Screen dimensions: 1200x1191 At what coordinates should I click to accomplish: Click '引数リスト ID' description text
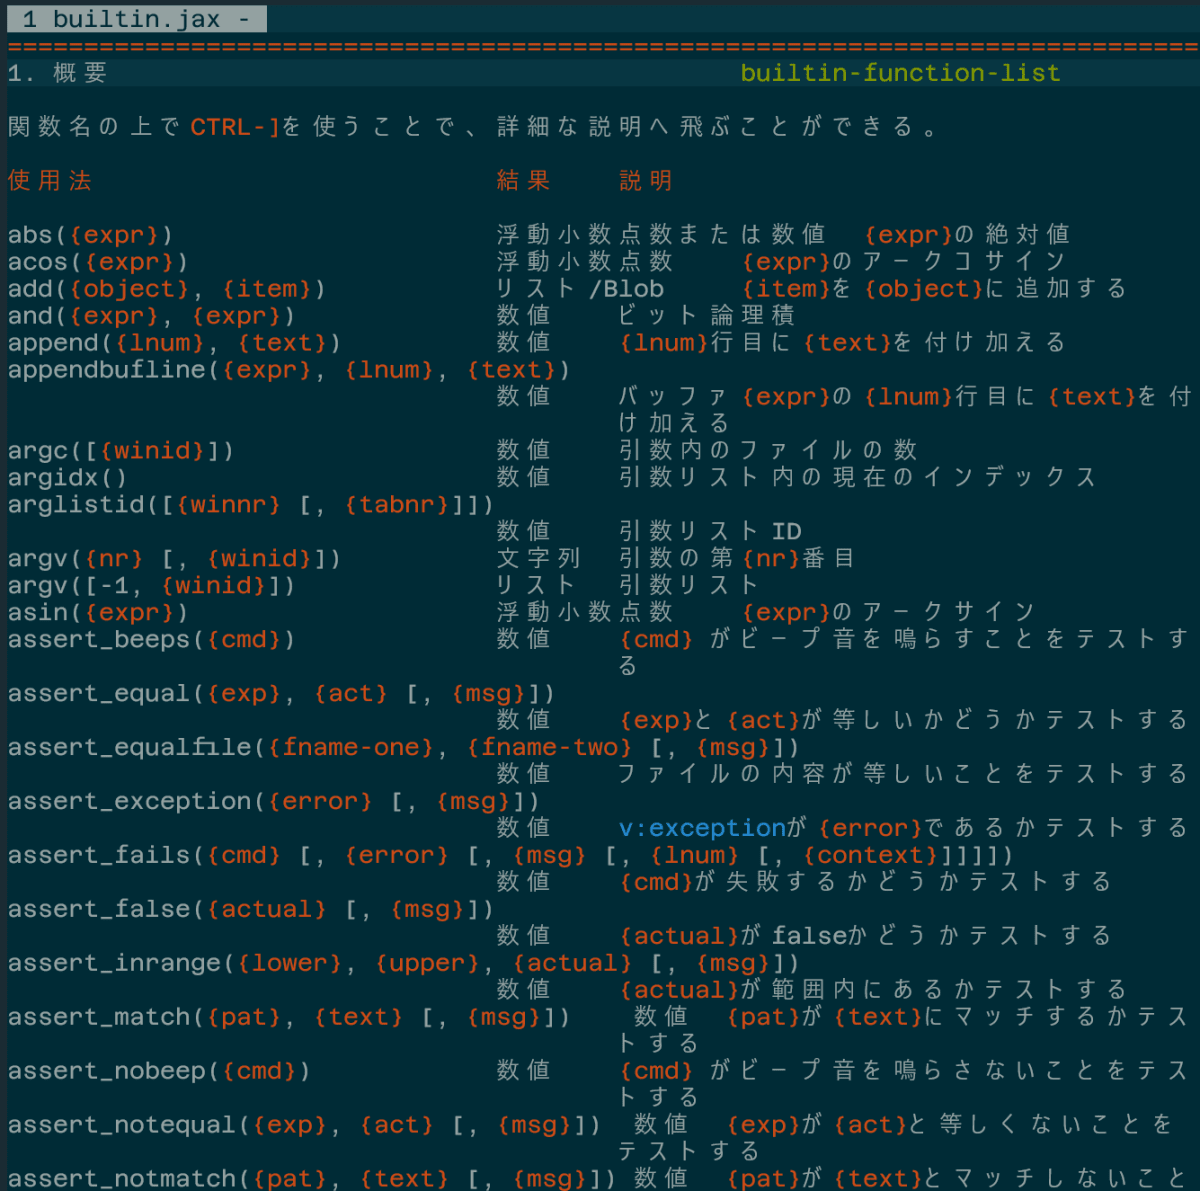tap(710, 532)
